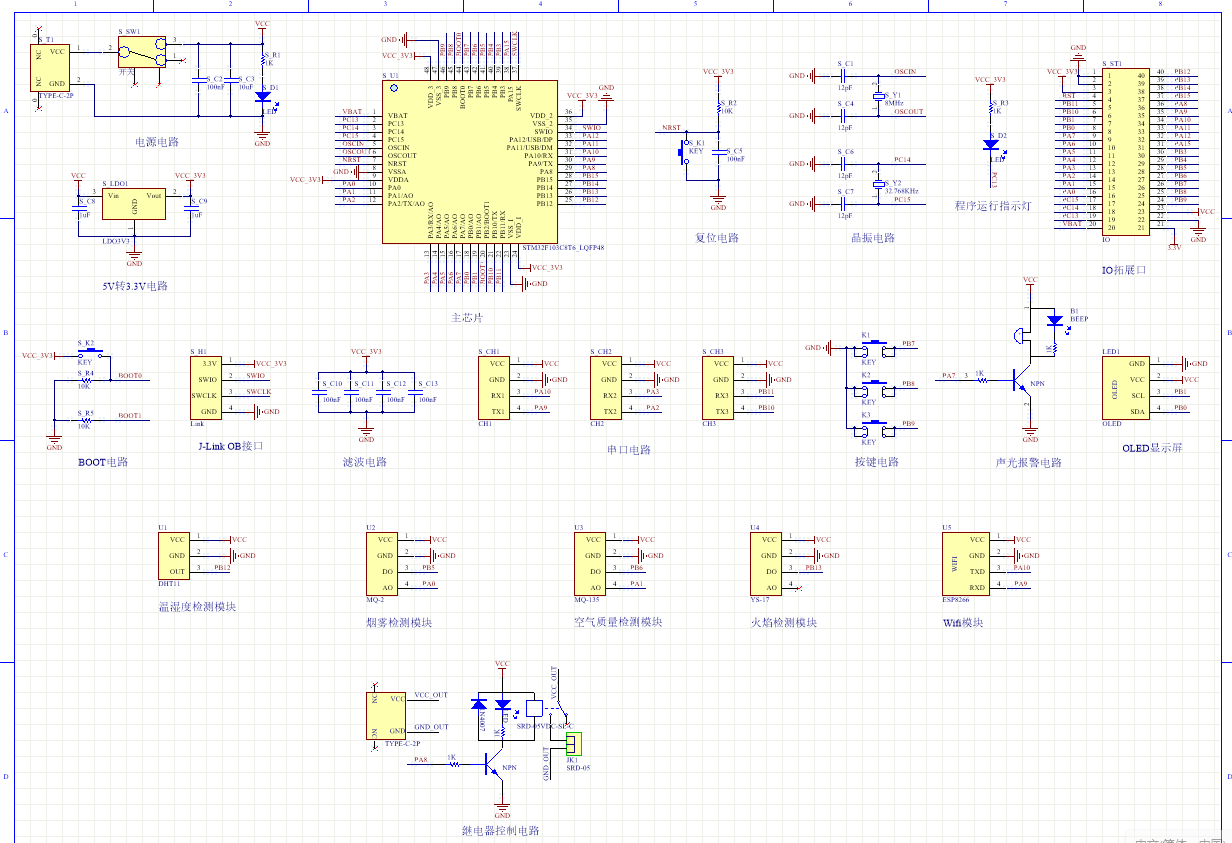Click the OSCOUT net label near S_C4
Viewport: 1232px width, 843px height.
point(909,112)
